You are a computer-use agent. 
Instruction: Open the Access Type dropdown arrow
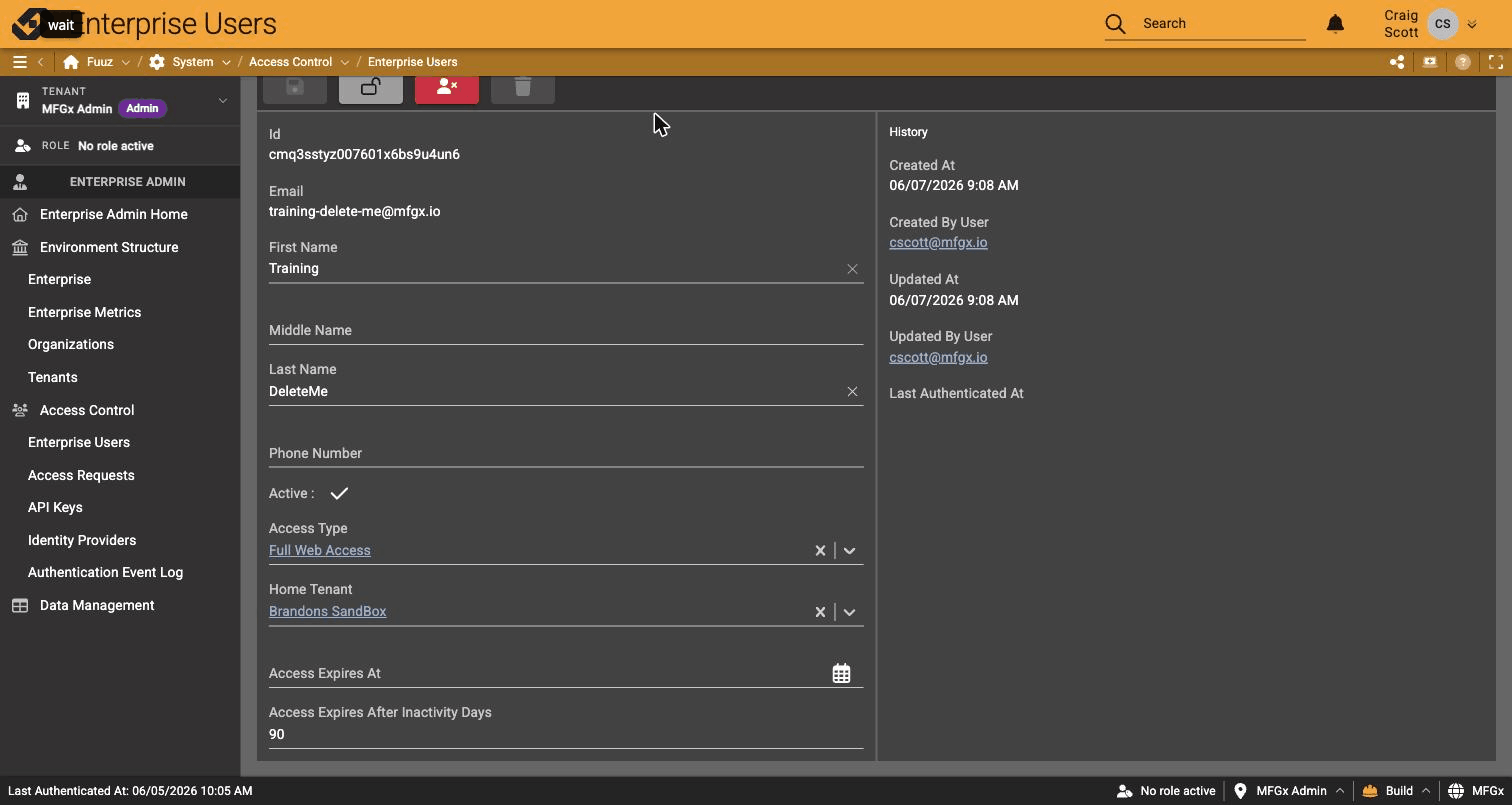850,551
